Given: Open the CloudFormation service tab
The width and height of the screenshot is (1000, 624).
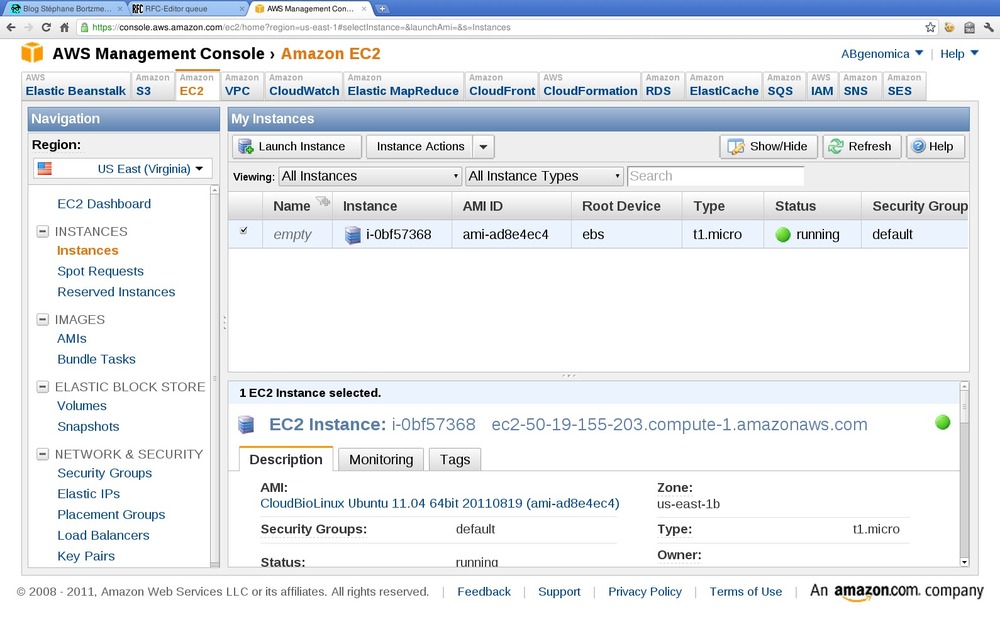Looking at the screenshot, I should (x=590, y=85).
